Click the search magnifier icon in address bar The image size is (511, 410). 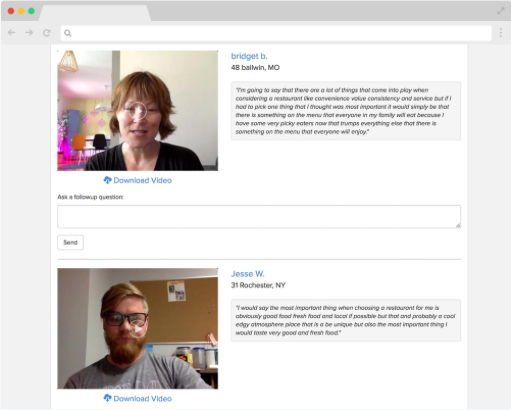click(x=68, y=33)
